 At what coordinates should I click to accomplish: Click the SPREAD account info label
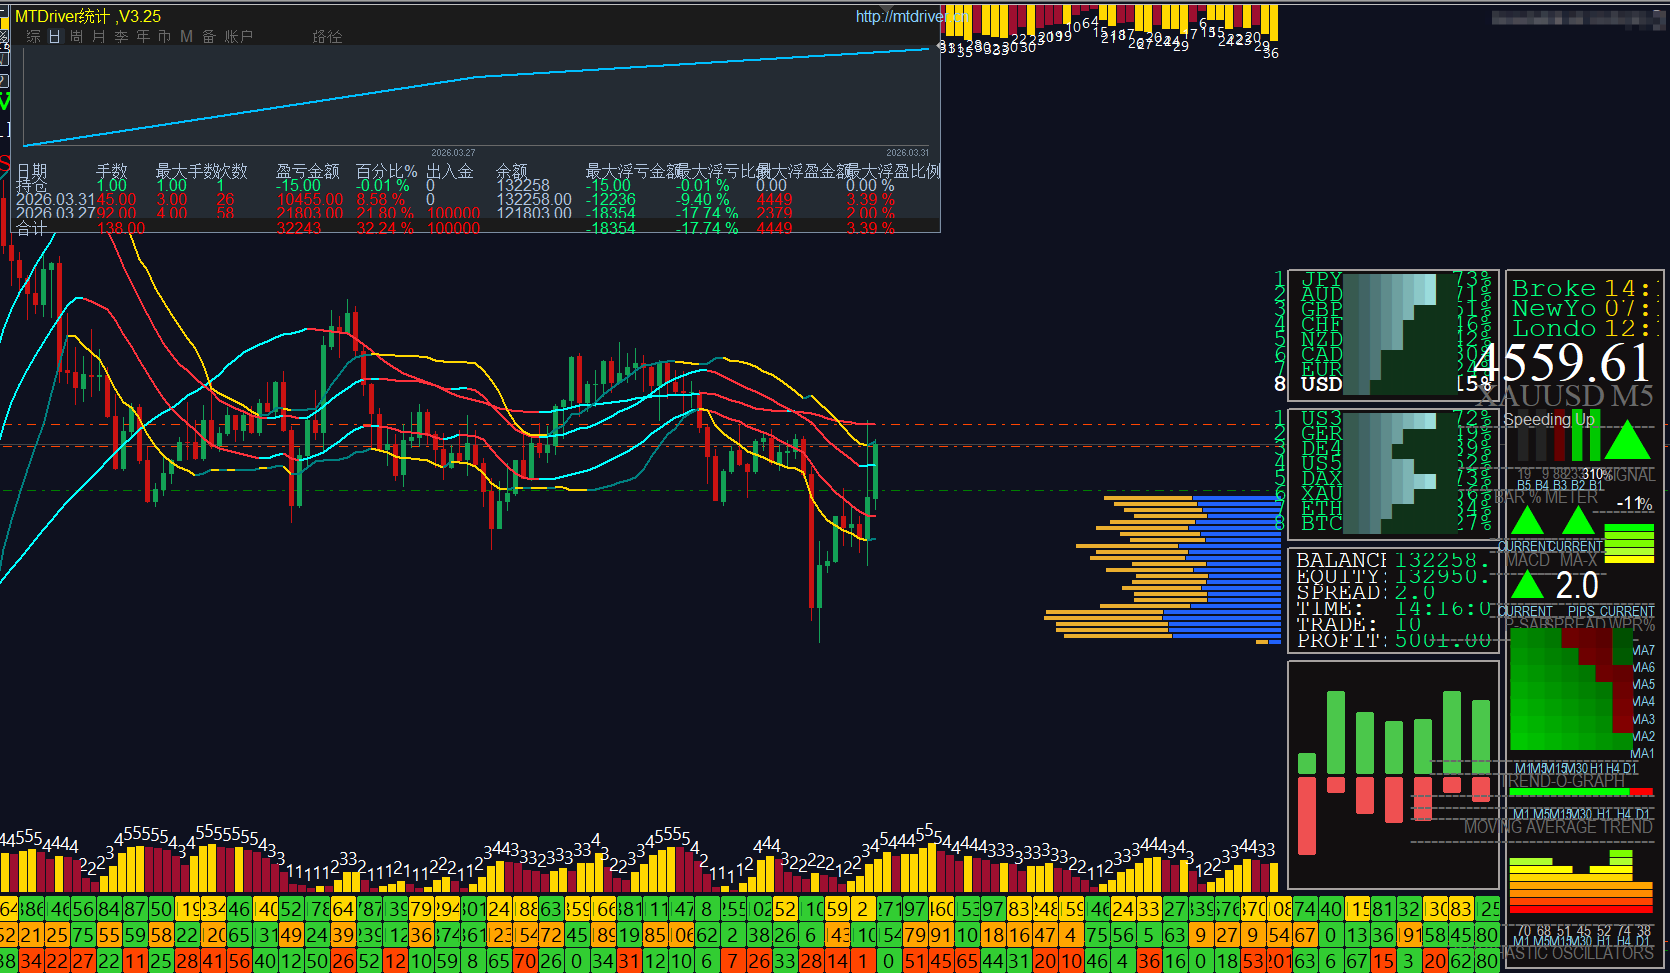[x=1340, y=592]
